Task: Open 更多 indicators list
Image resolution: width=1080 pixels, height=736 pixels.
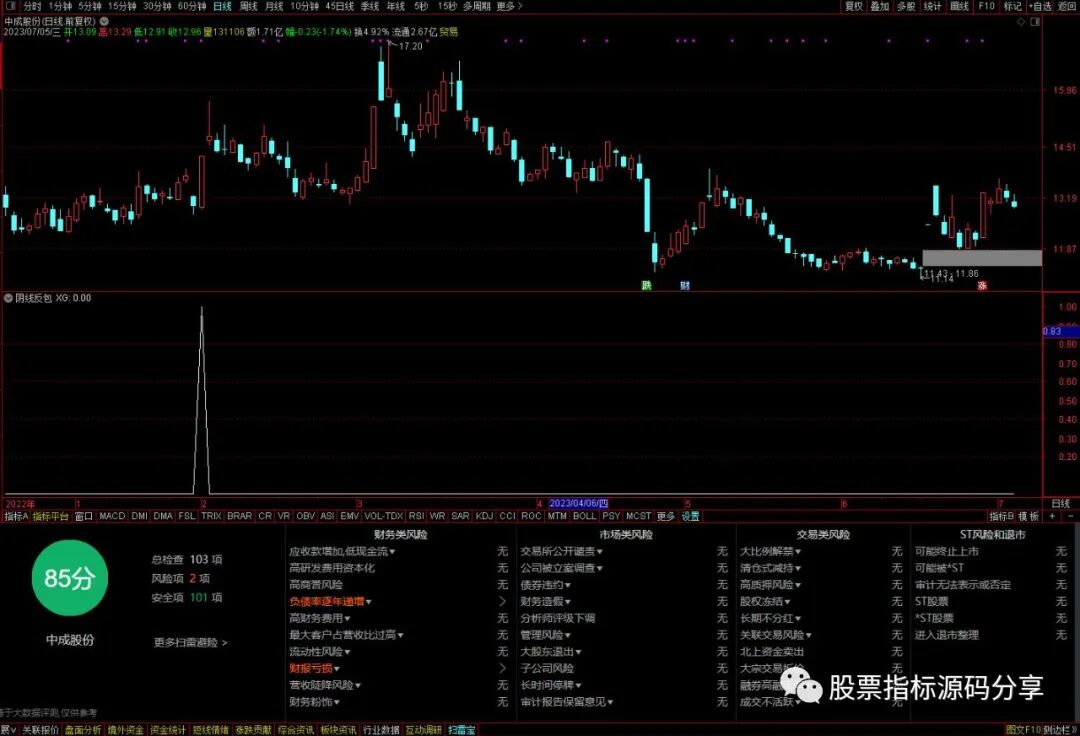Action: (665, 516)
